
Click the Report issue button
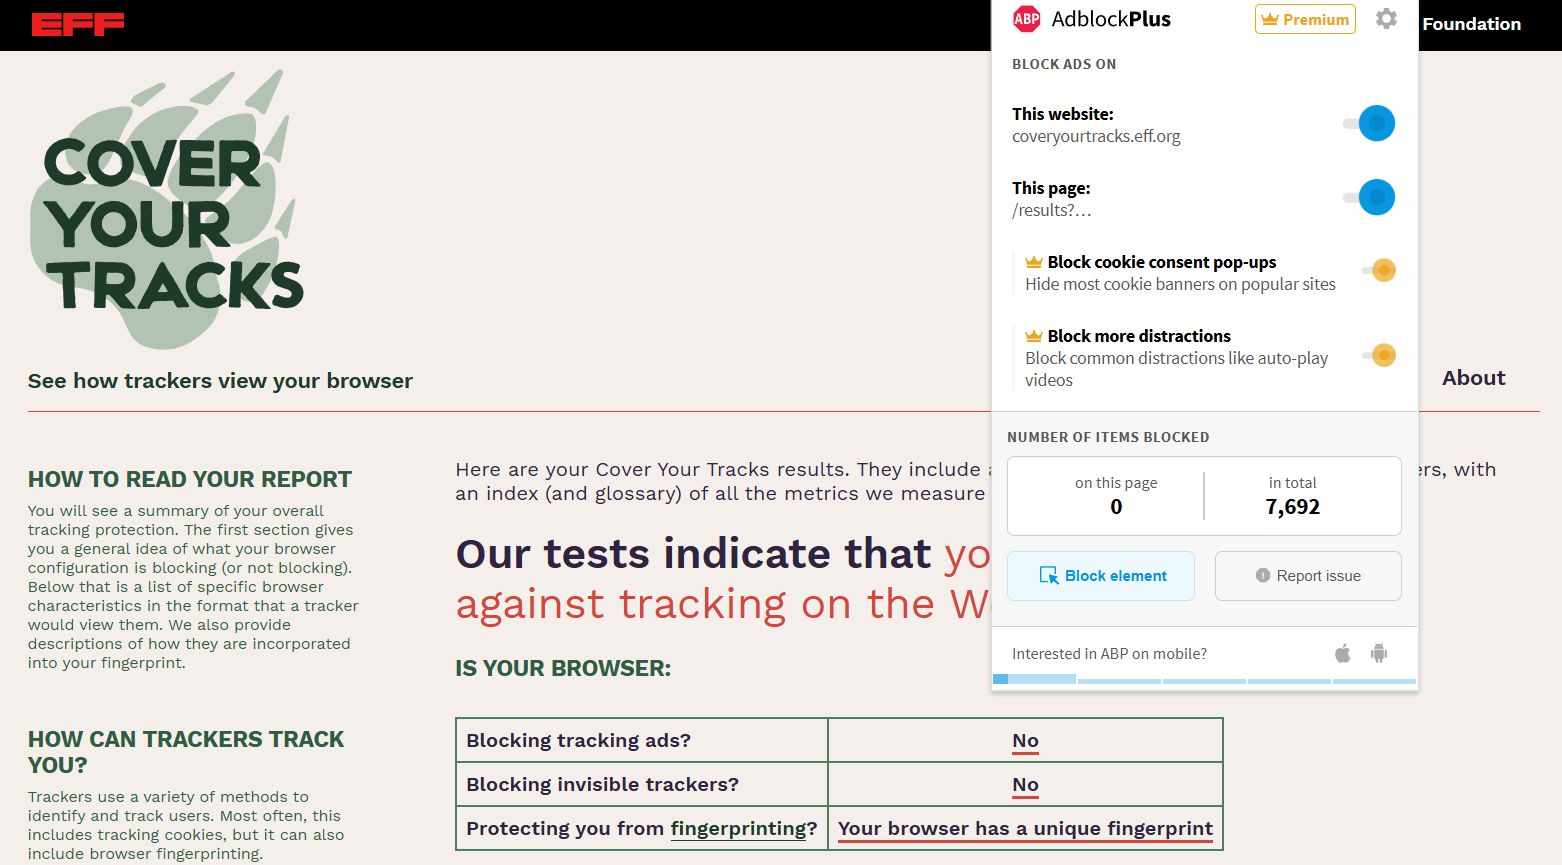coord(1308,576)
